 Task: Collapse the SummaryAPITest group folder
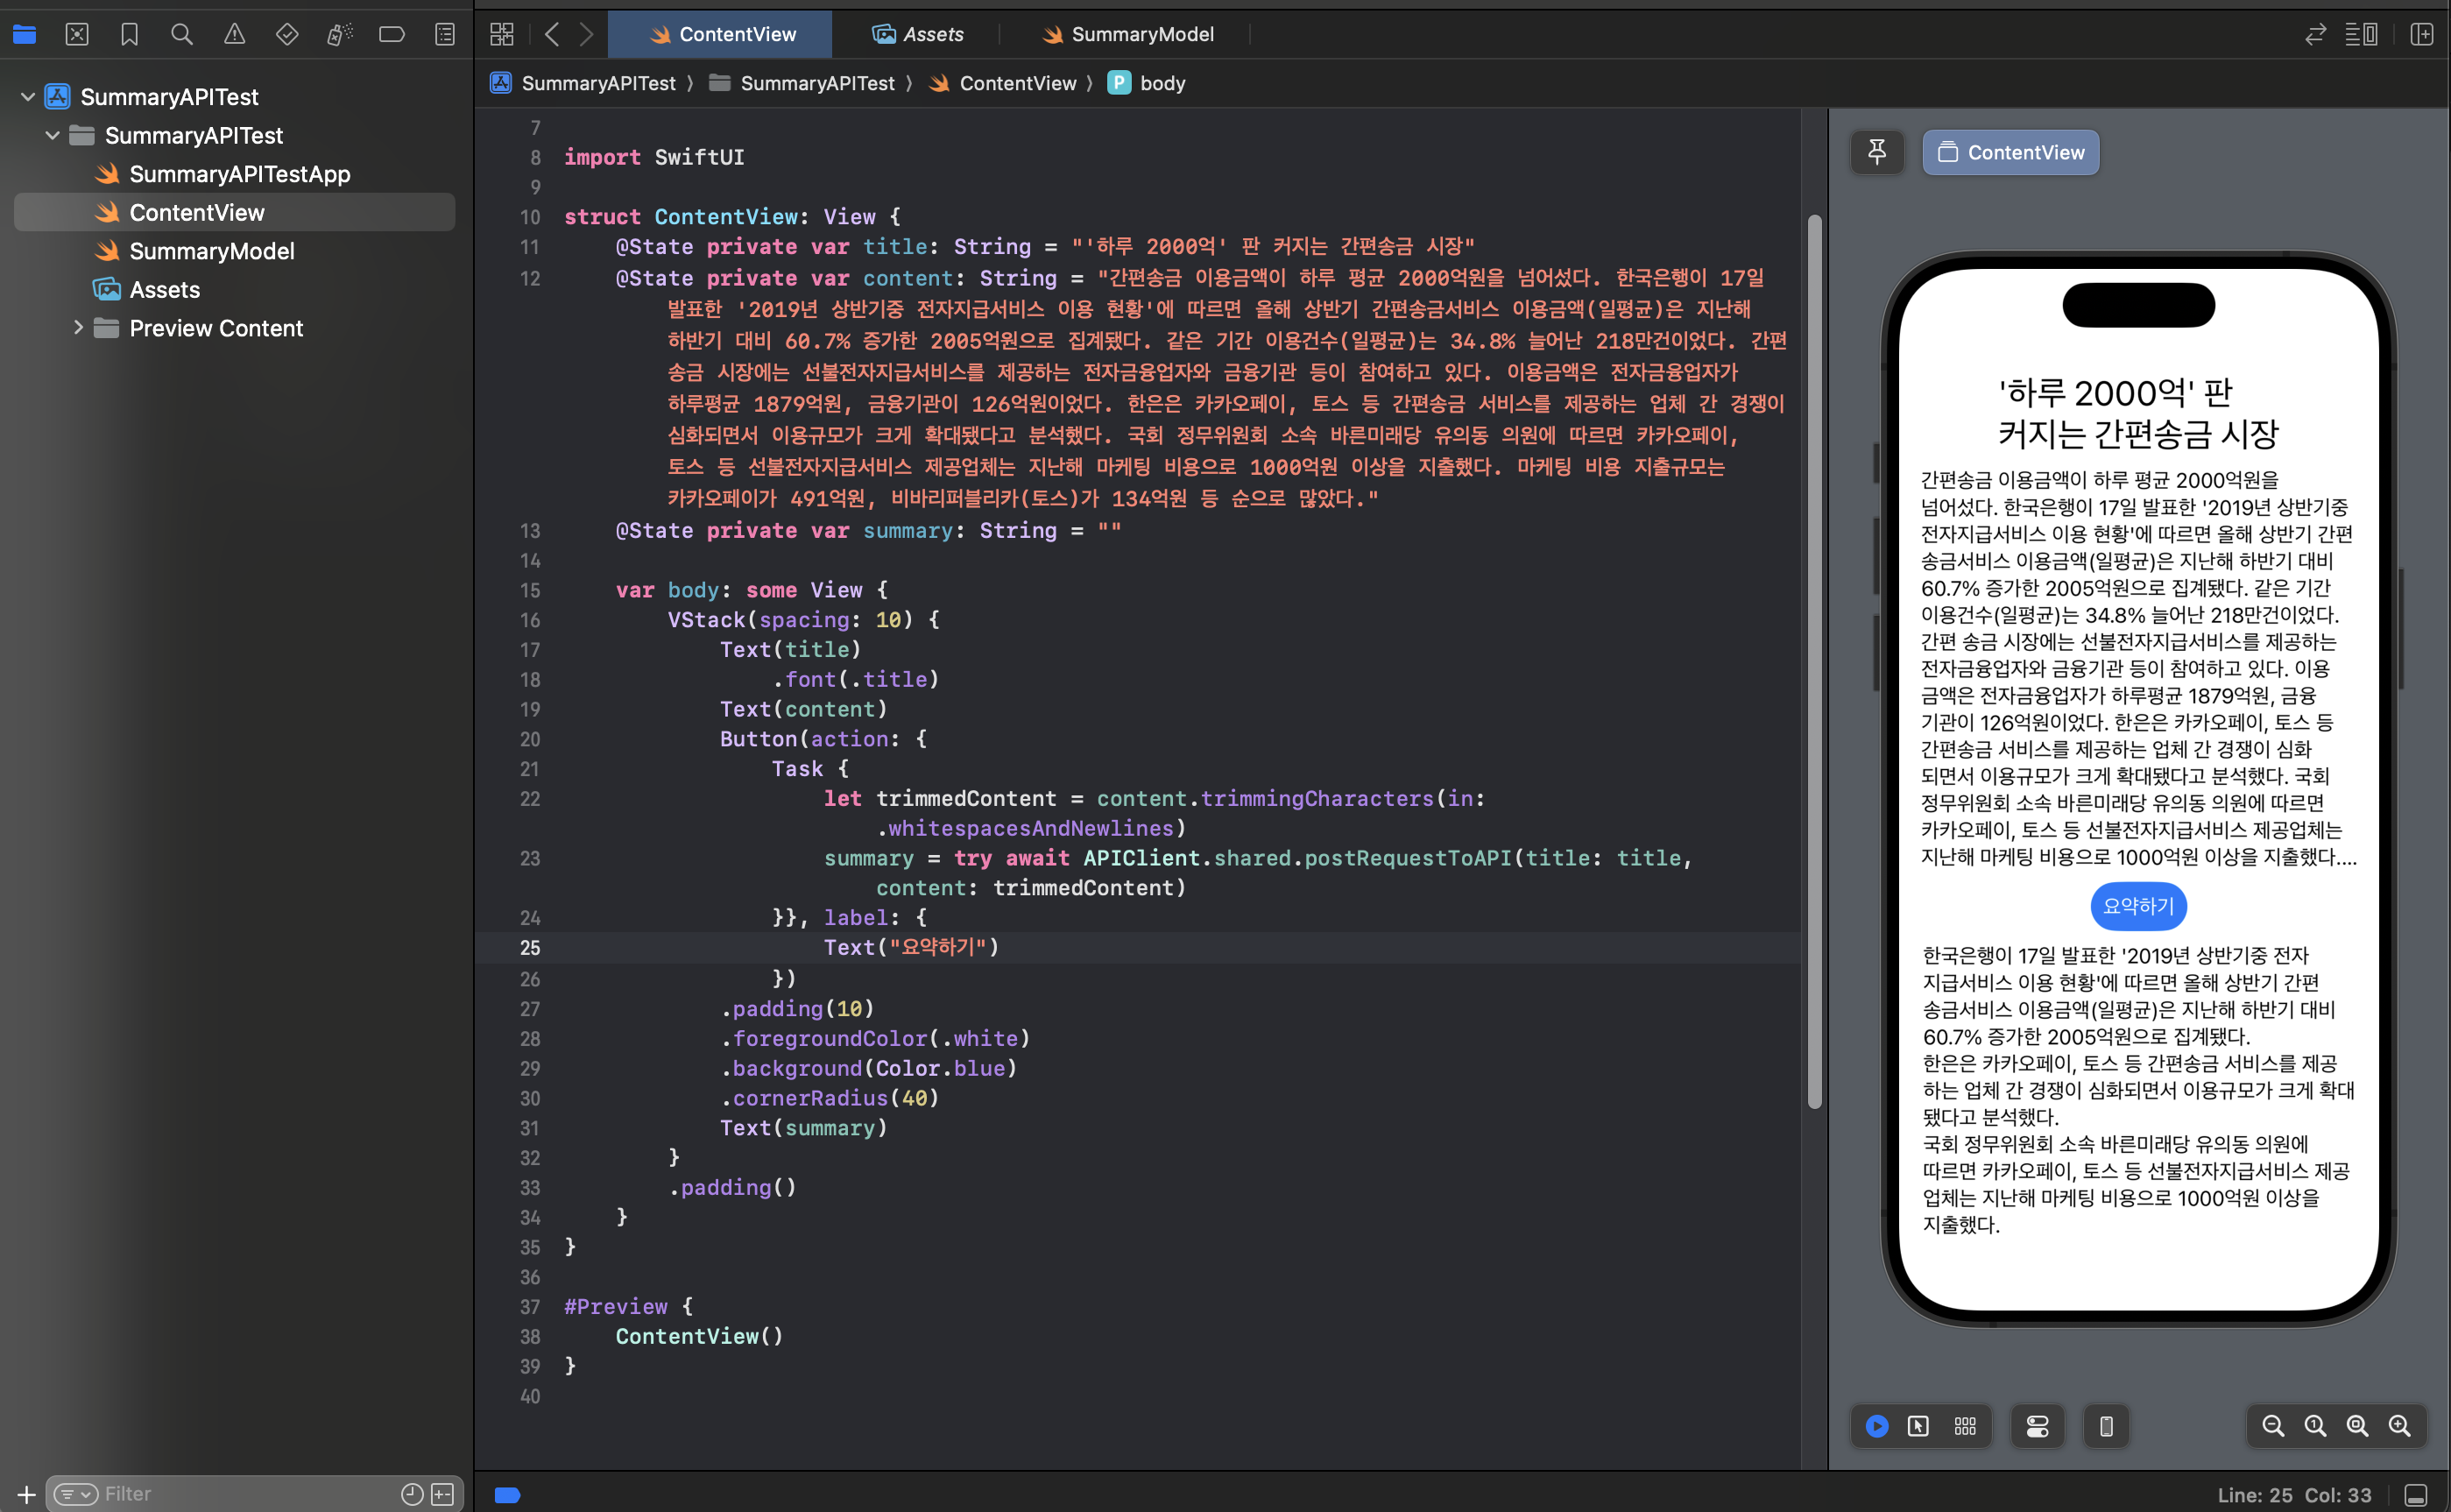[53, 135]
